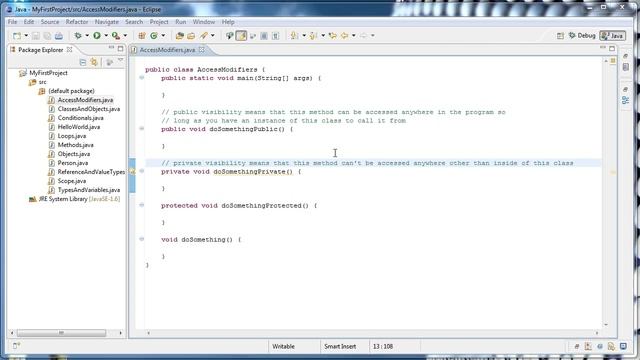640x360 pixels.
Task: Collapse the doSomethingPublic fold marker
Action: point(142,129)
